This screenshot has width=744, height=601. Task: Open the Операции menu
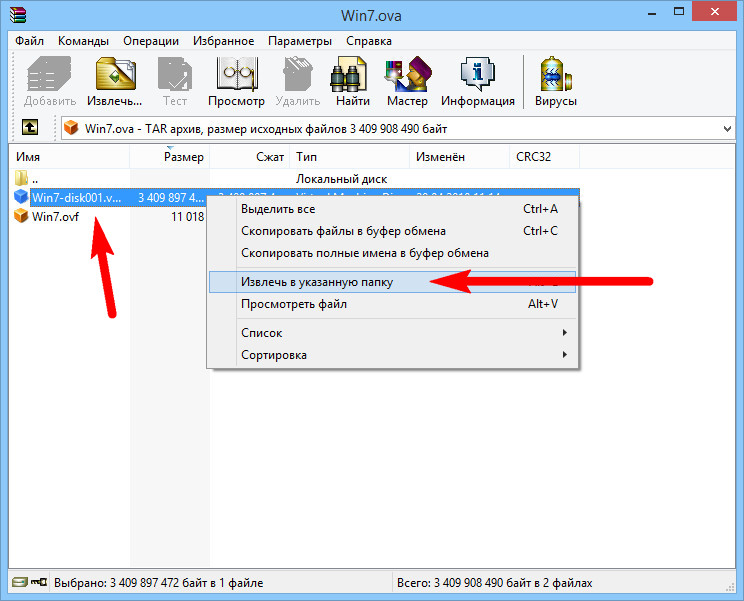click(151, 41)
